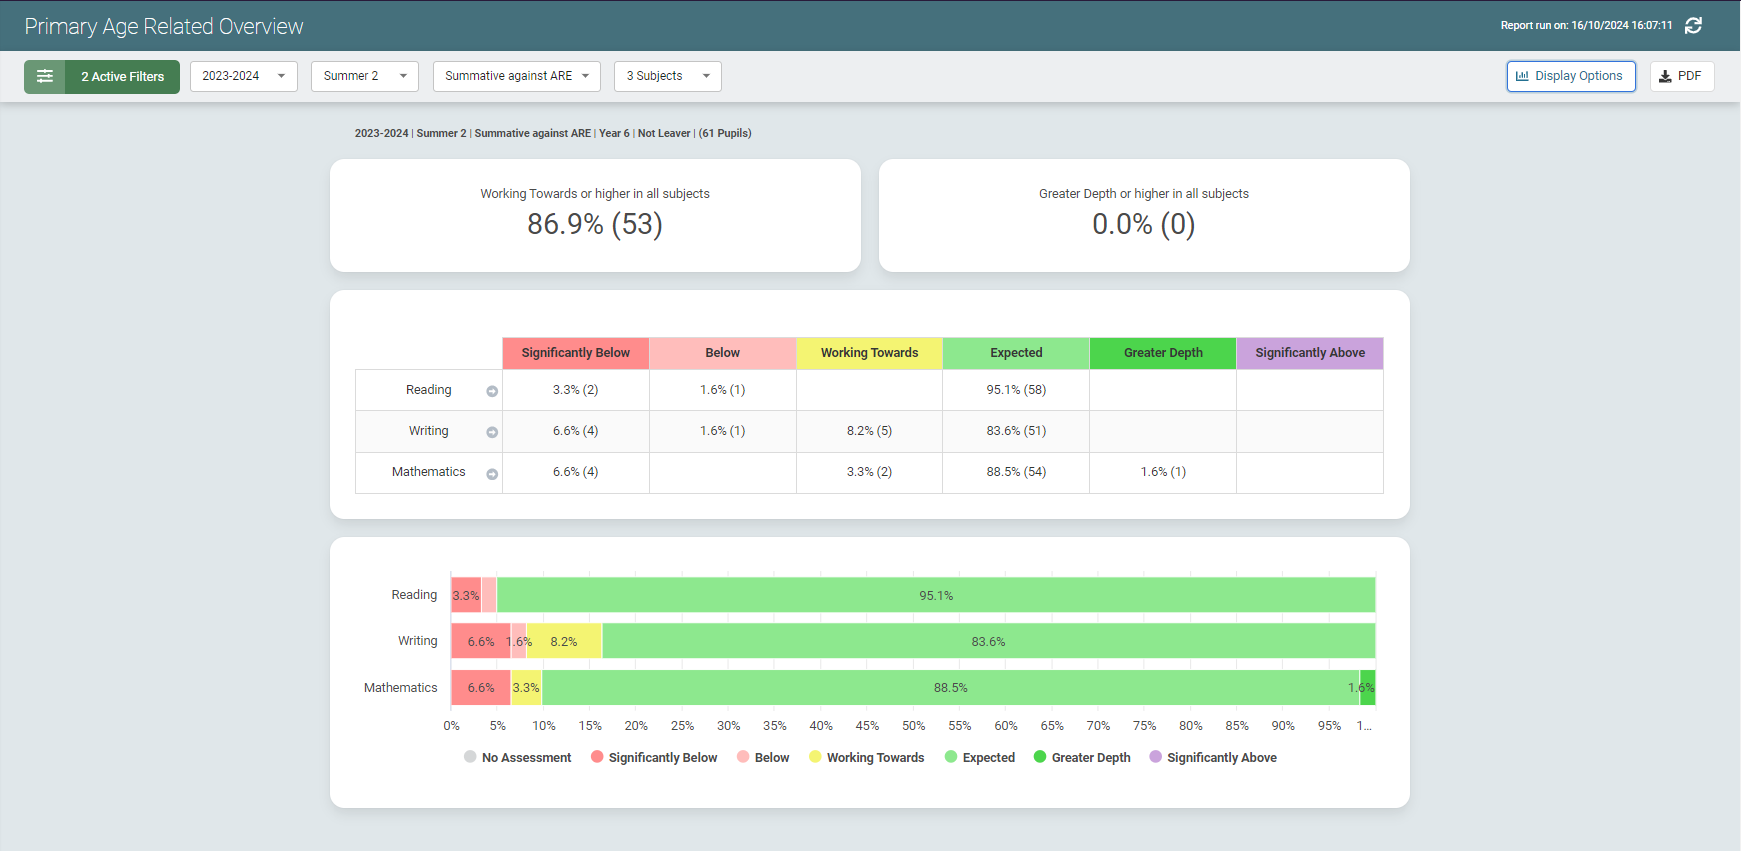Open the filters panel slider icon
This screenshot has width=1741, height=851.
click(x=45, y=77)
